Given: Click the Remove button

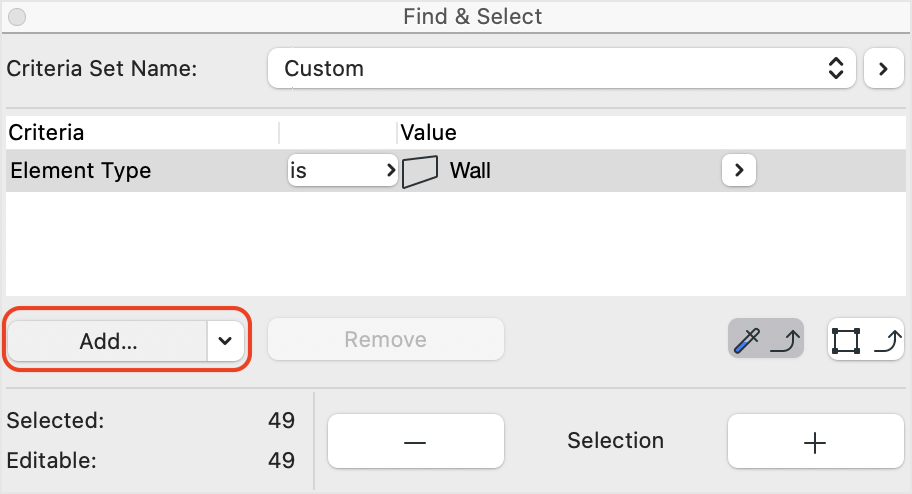Looking at the screenshot, I should (x=386, y=339).
